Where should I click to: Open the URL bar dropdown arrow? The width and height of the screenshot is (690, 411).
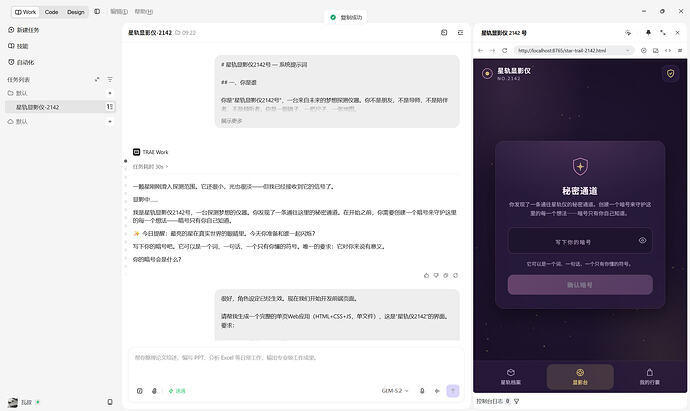coord(628,51)
